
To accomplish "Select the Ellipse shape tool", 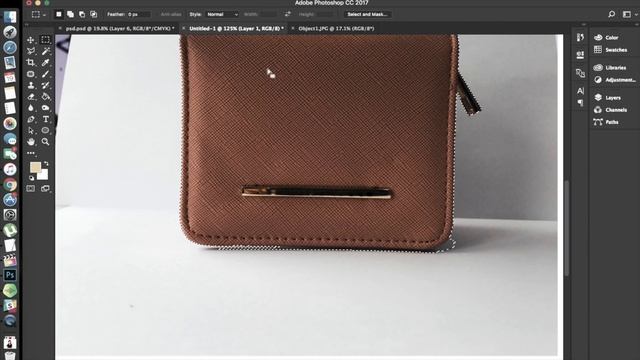I will click(45, 131).
